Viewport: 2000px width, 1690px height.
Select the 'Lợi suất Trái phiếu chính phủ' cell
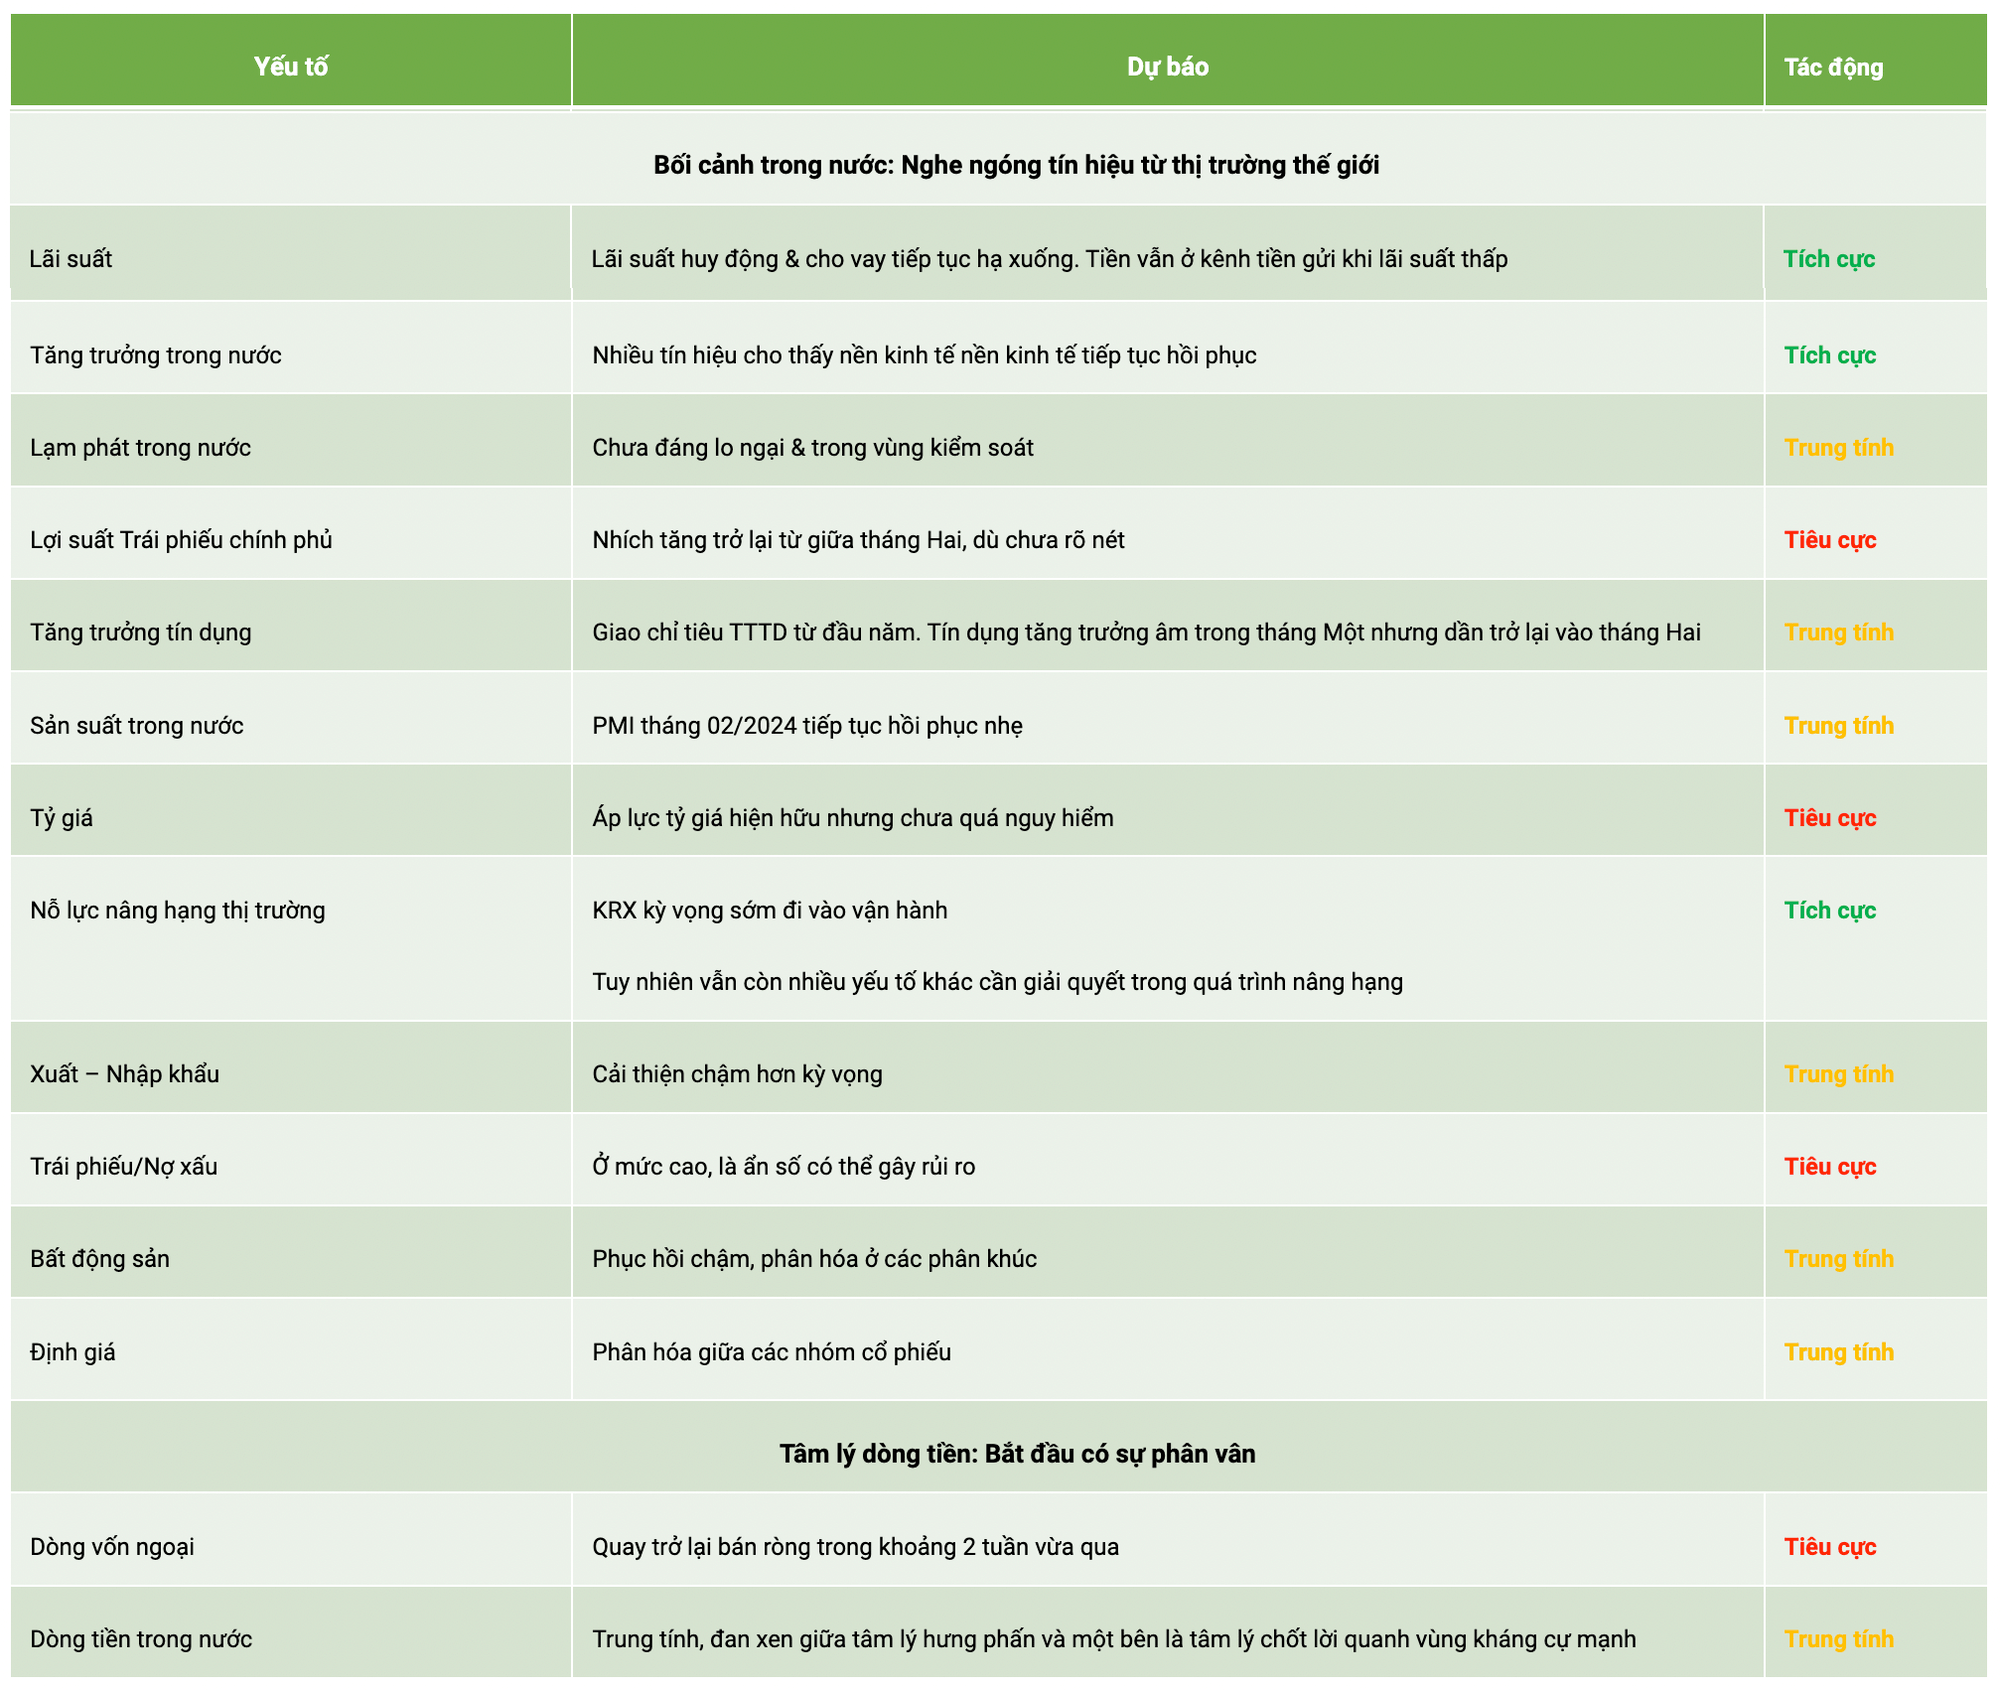[x=181, y=540]
